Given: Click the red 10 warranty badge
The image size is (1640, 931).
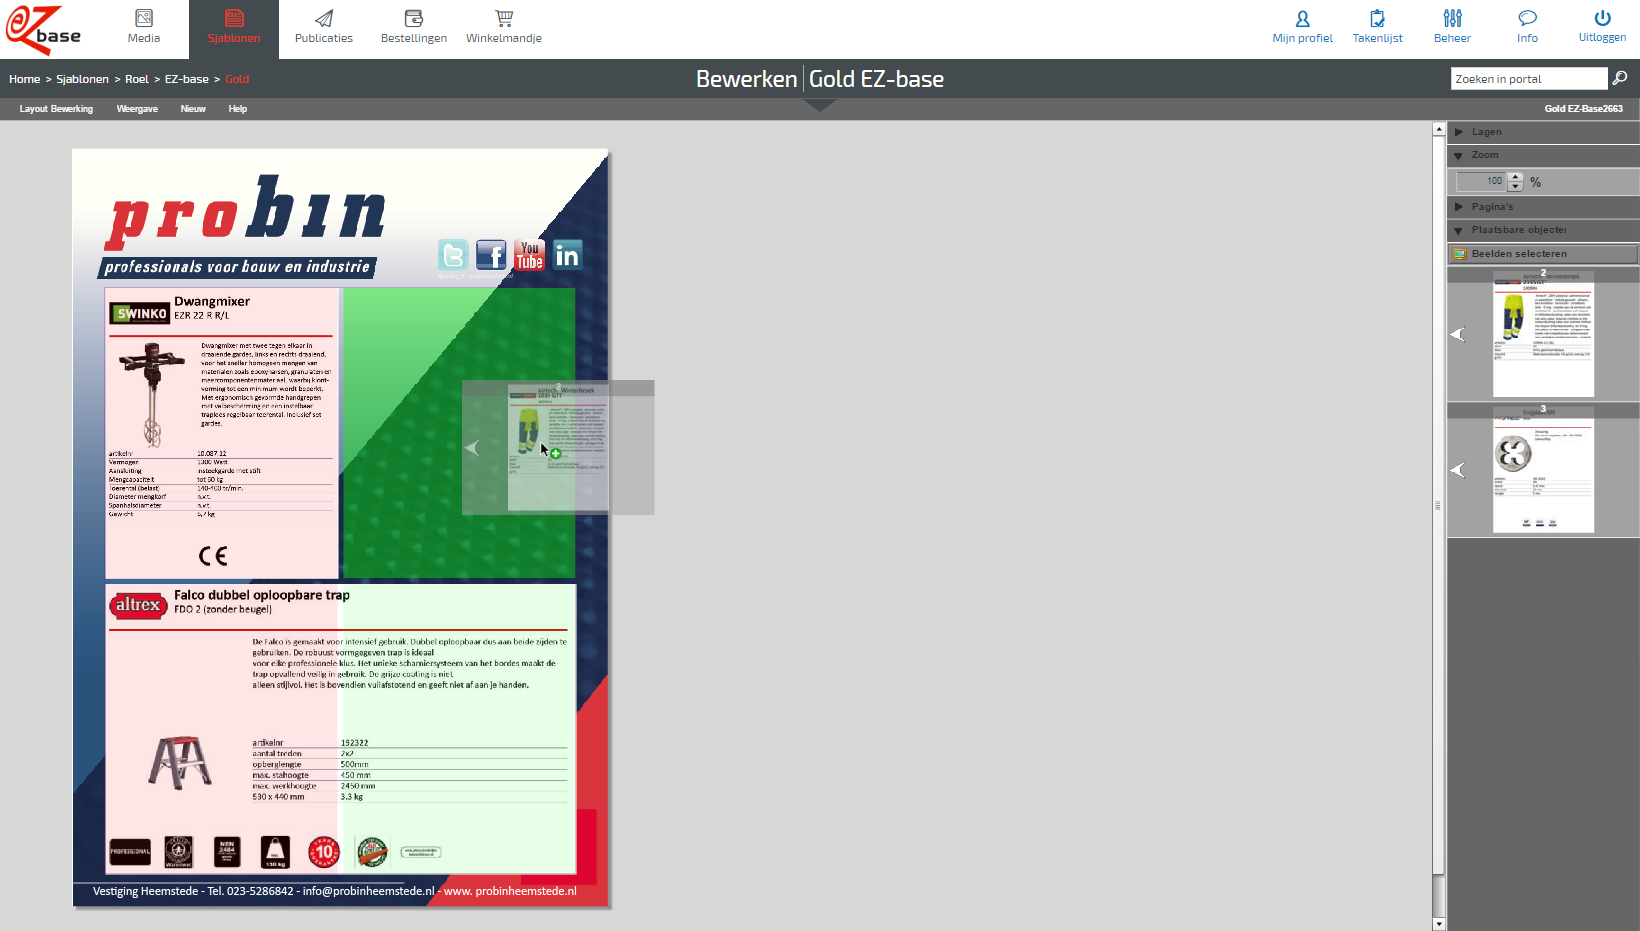Looking at the screenshot, I should point(324,852).
